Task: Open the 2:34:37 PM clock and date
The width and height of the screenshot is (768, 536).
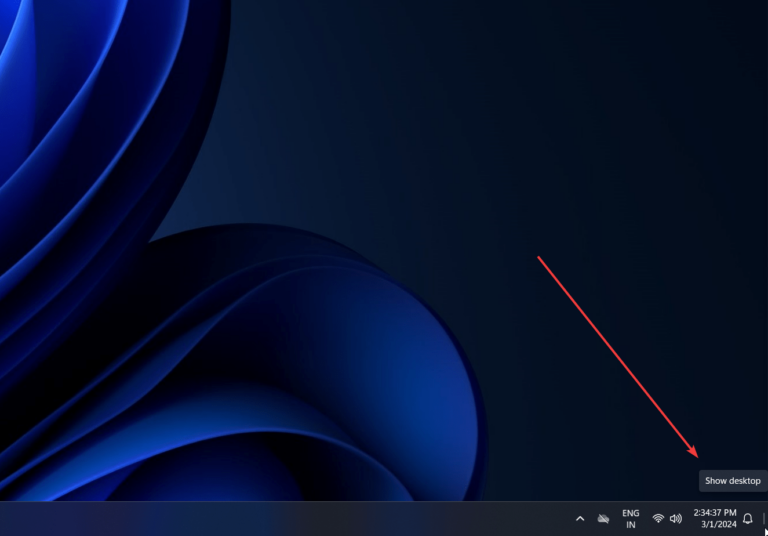Action: (x=715, y=518)
